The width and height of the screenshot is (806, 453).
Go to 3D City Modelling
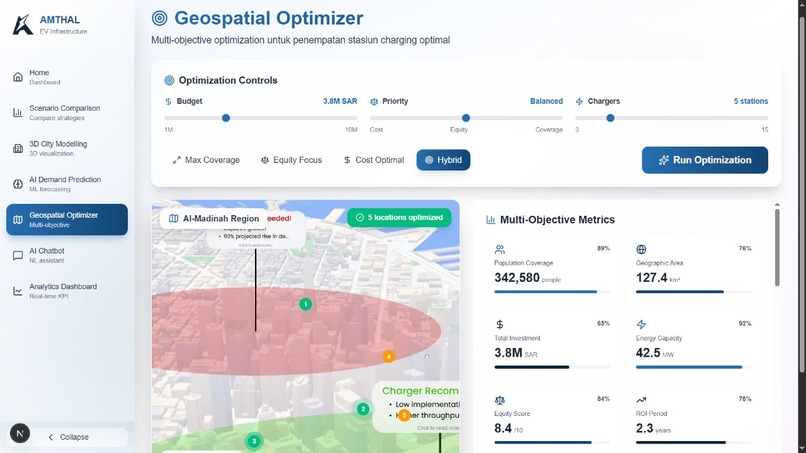[67, 149]
